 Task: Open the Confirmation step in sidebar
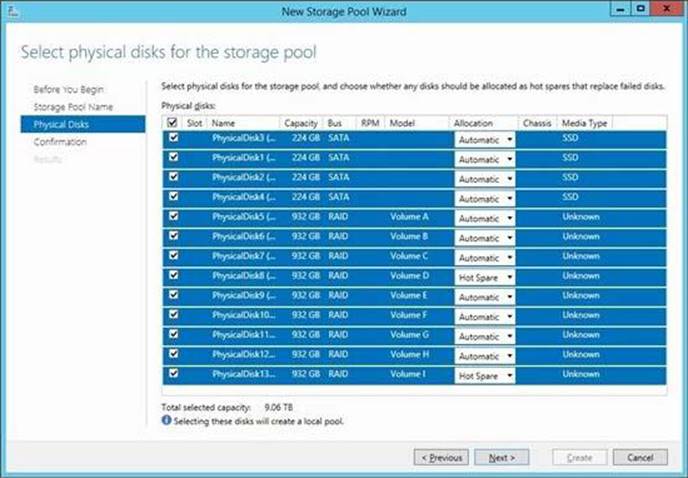(60, 142)
